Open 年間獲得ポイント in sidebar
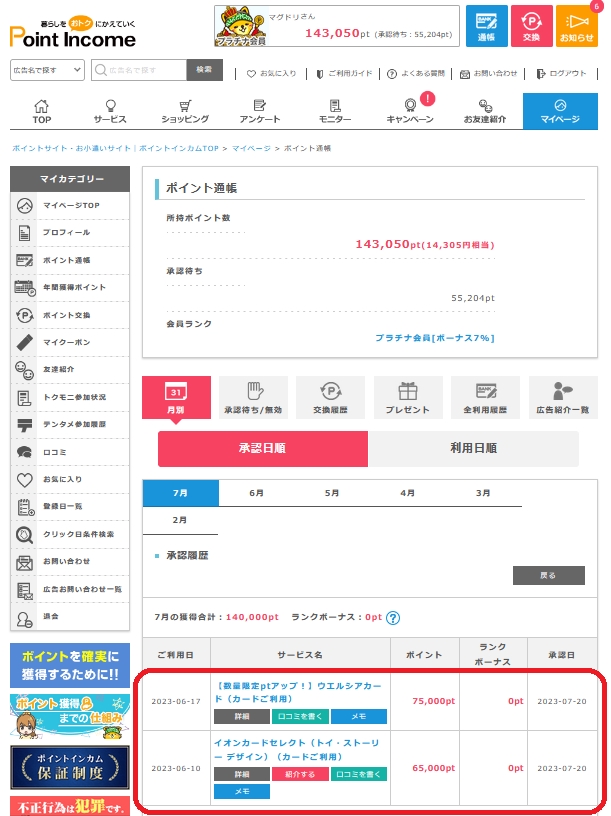The width and height of the screenshot is (611, 816). pyautogui.click(x=70, y=287)
